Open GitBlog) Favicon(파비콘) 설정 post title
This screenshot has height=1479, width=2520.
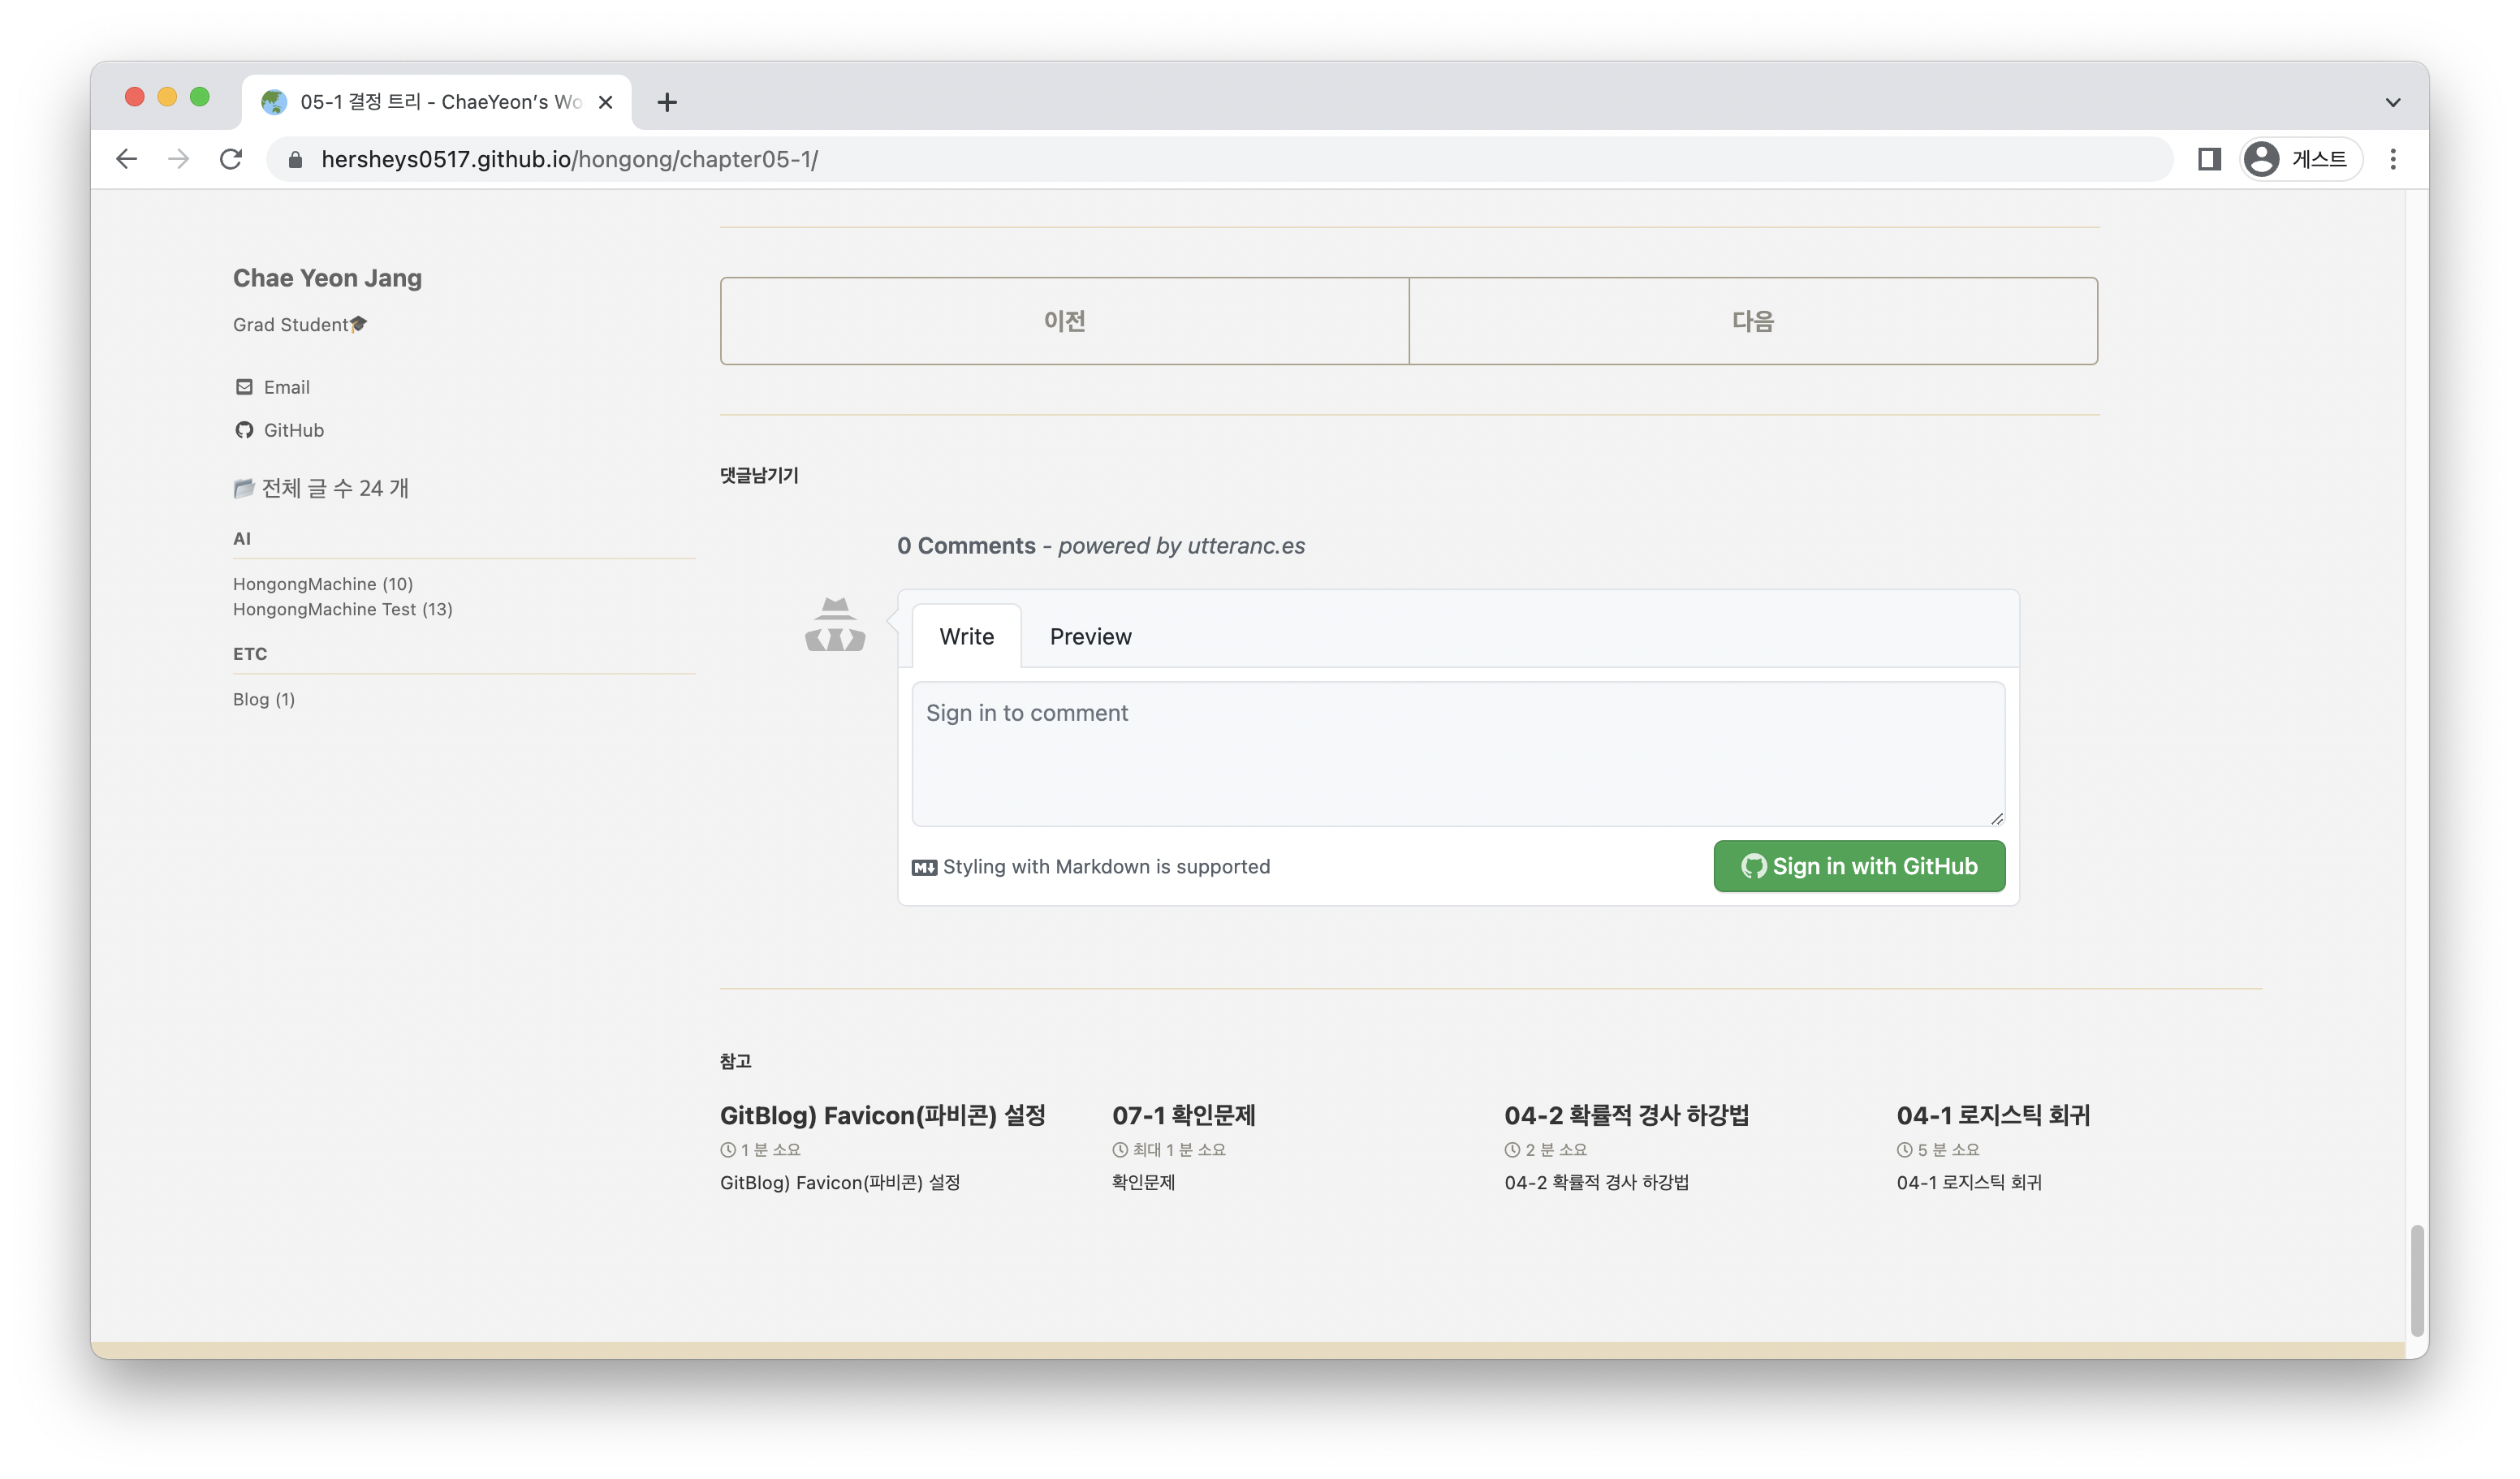coord(882,1115)
